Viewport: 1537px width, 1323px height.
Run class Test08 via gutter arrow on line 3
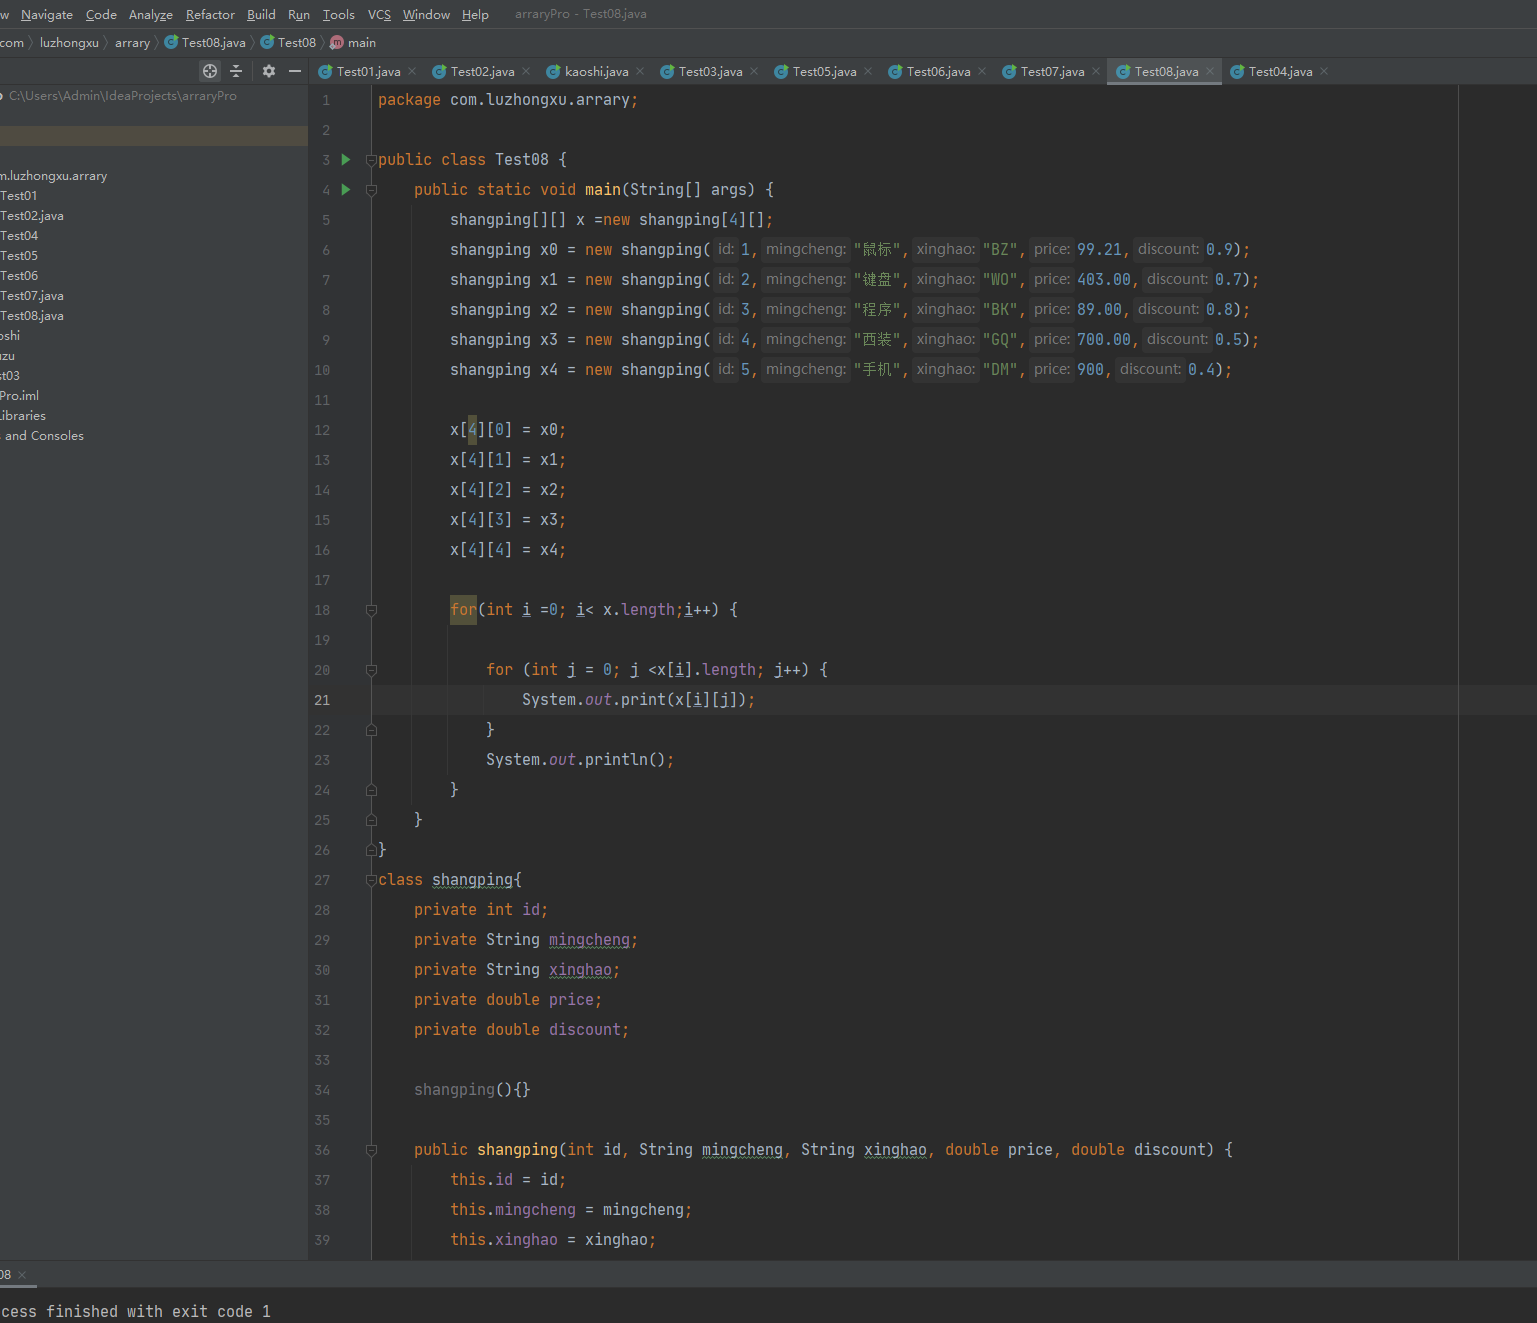(x=346, y=159)
